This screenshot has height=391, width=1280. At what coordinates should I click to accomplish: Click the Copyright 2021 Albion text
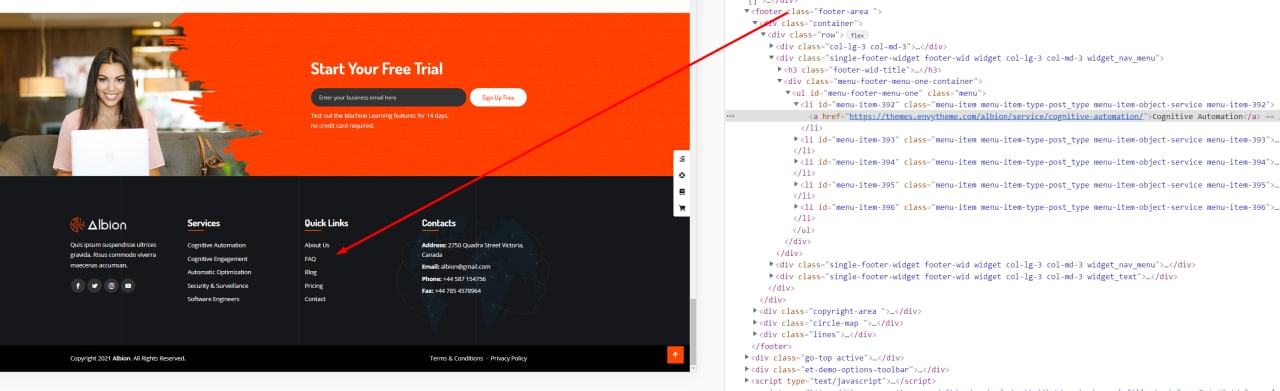click(x=128, y=358)
